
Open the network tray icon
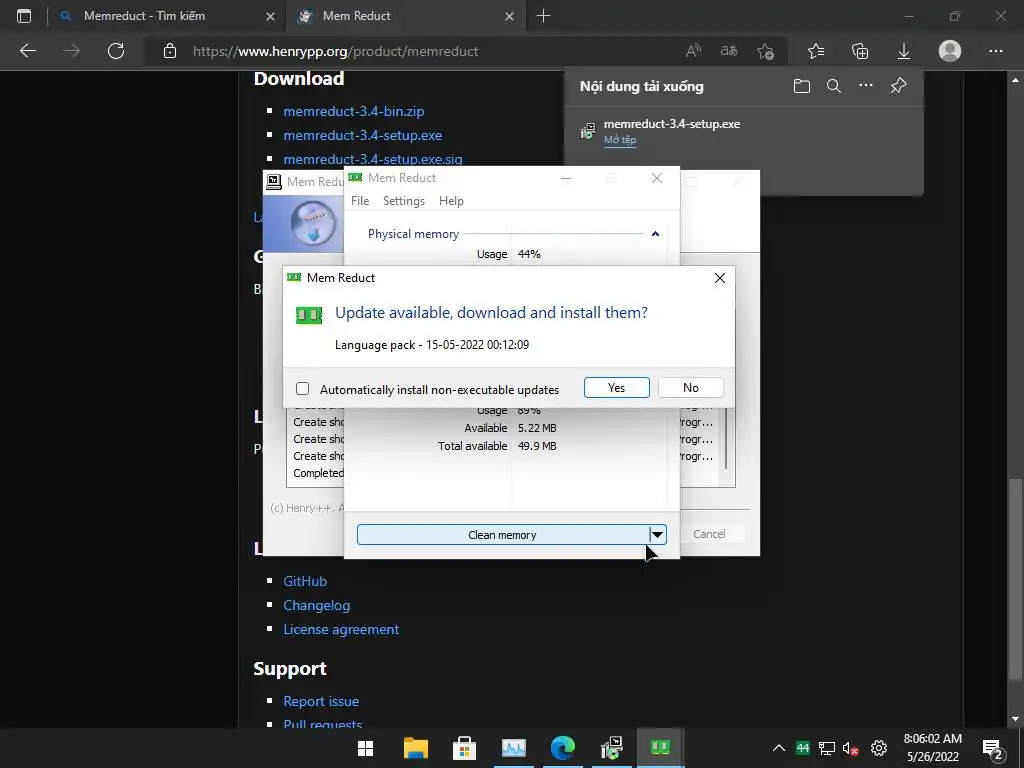pos(827,748)
